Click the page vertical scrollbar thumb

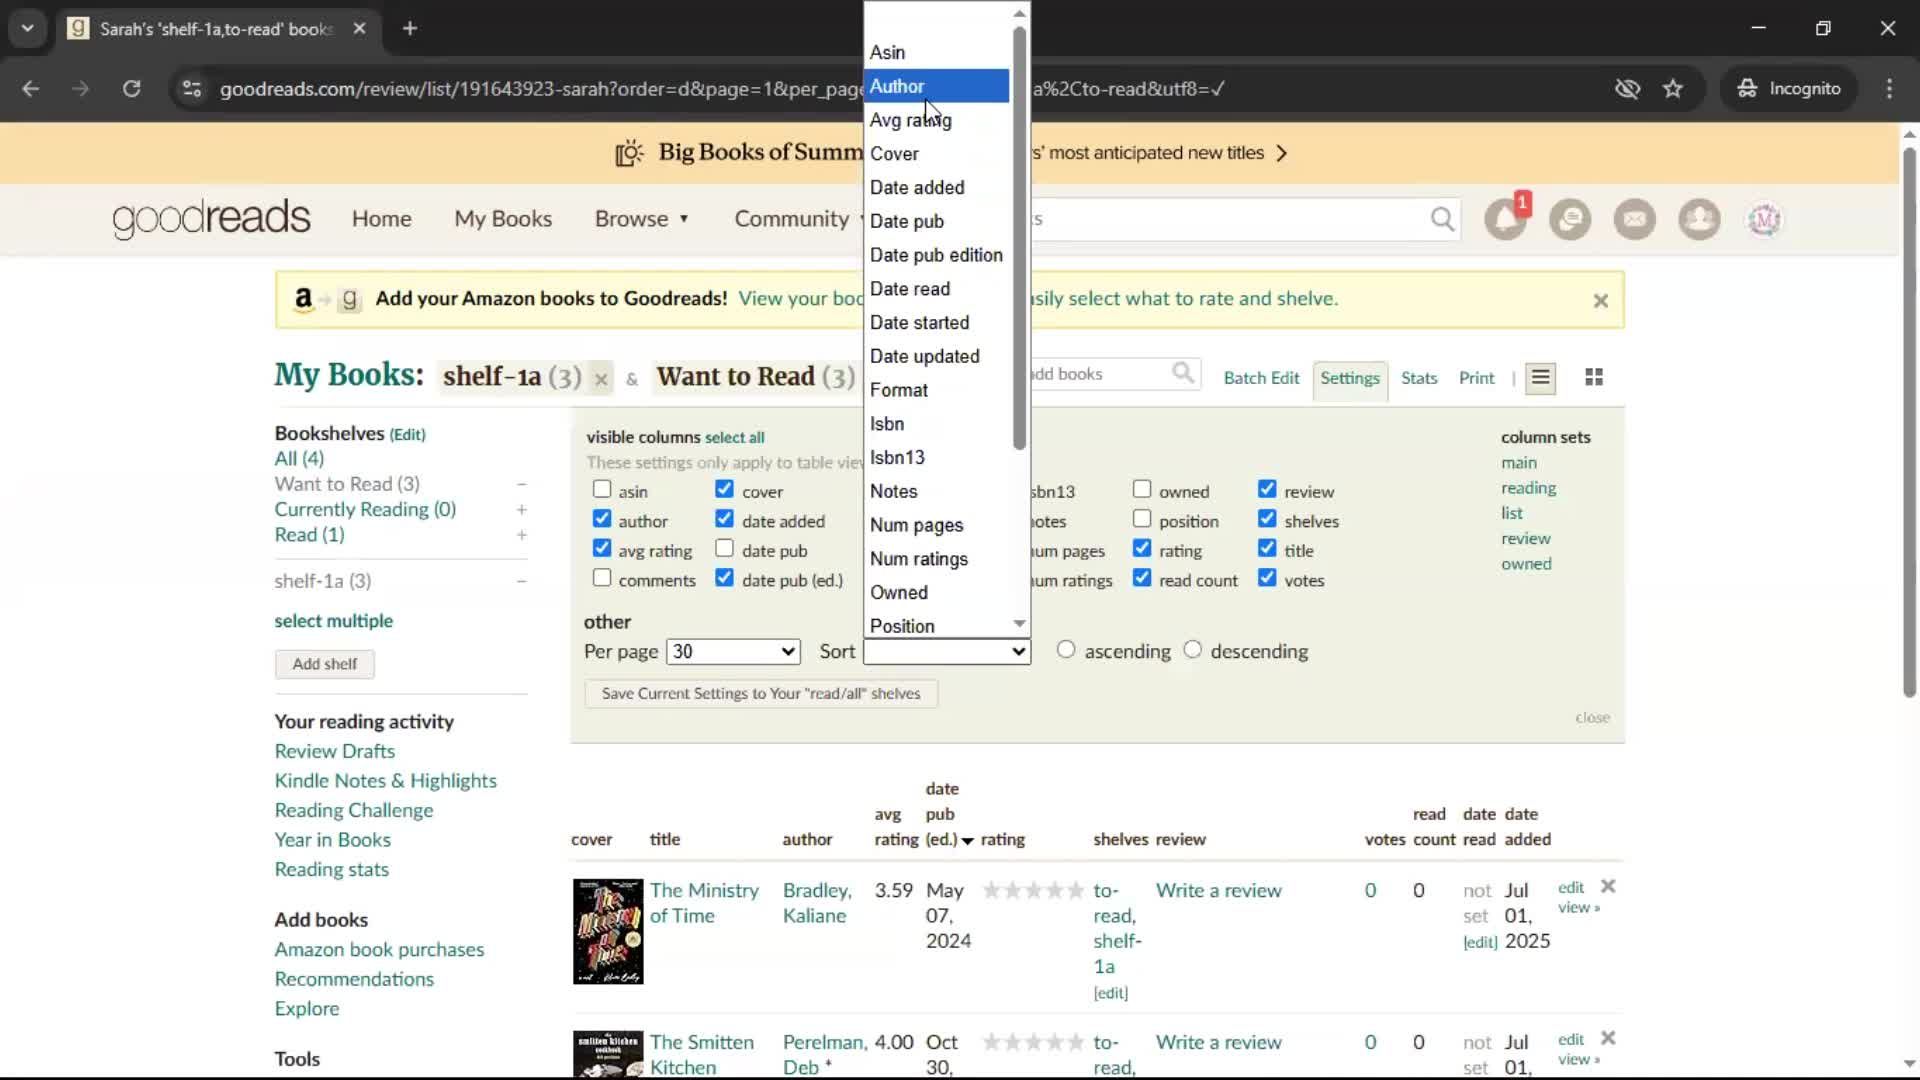[x=1909, y=422]
